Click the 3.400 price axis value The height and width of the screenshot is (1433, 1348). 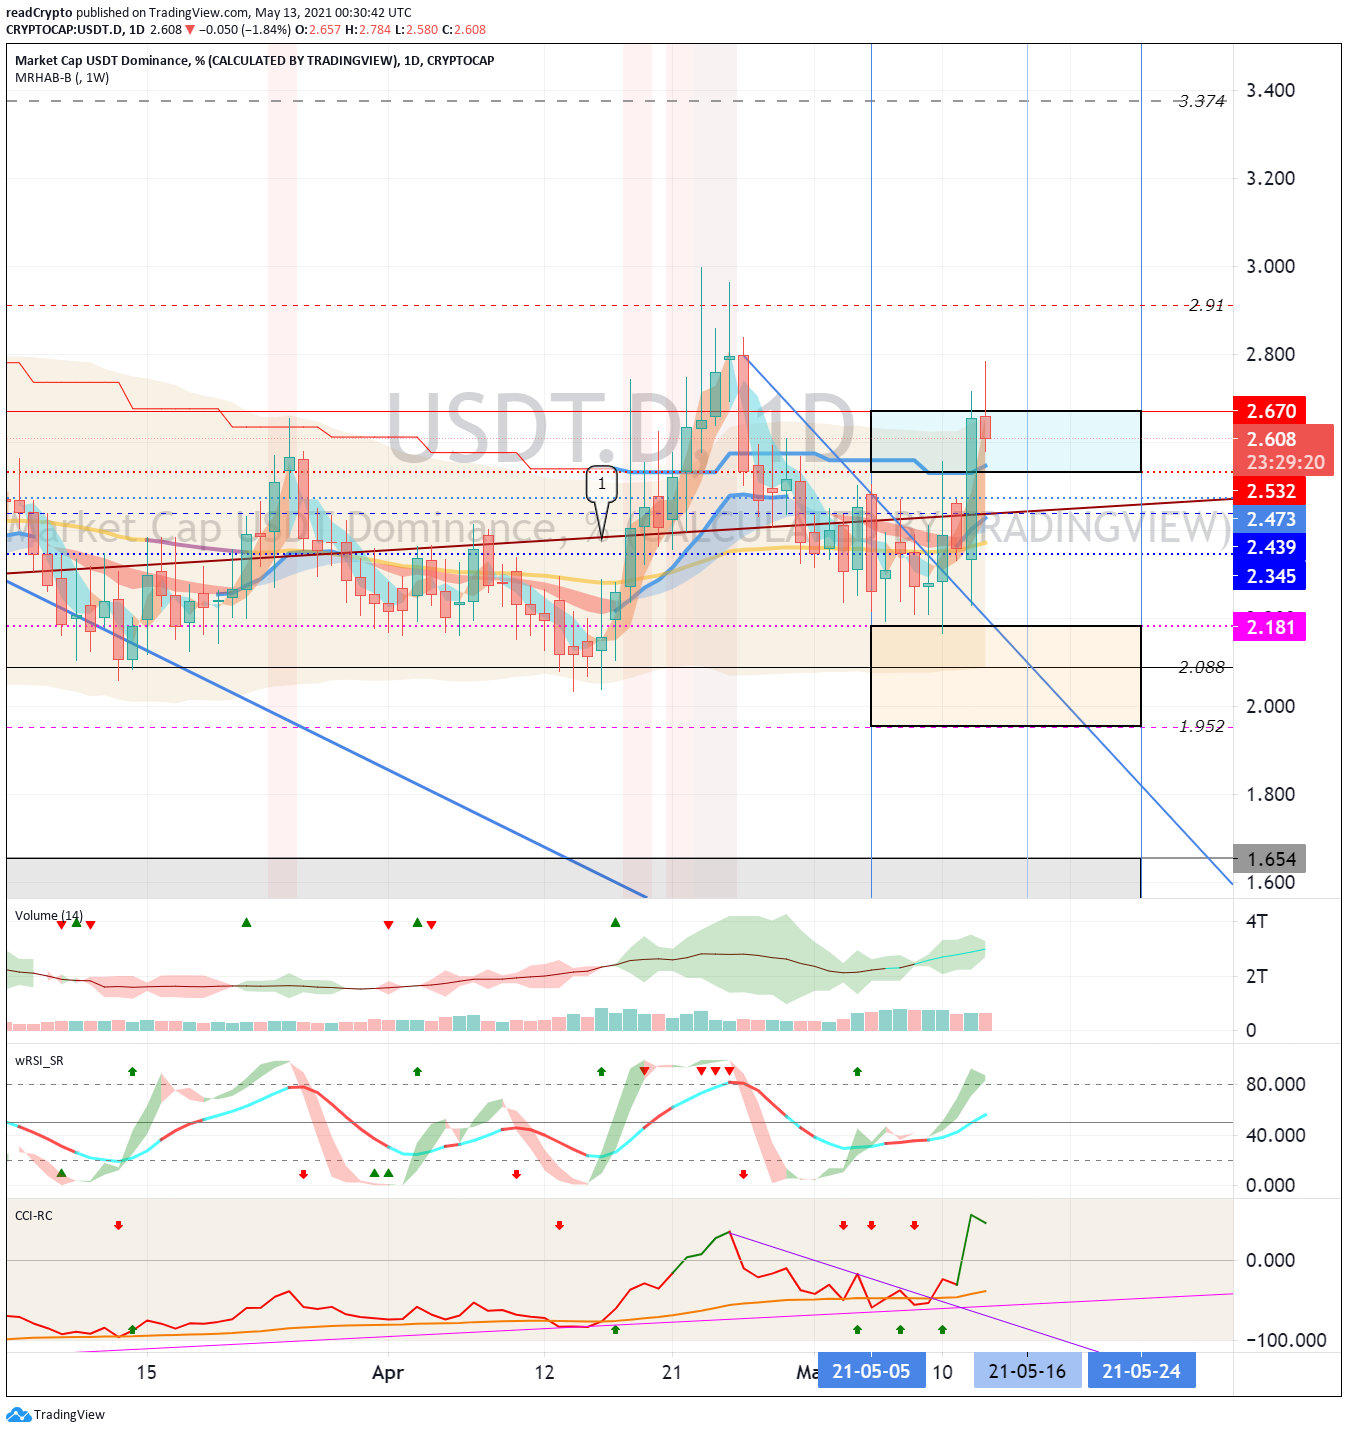coord(1270,90)
